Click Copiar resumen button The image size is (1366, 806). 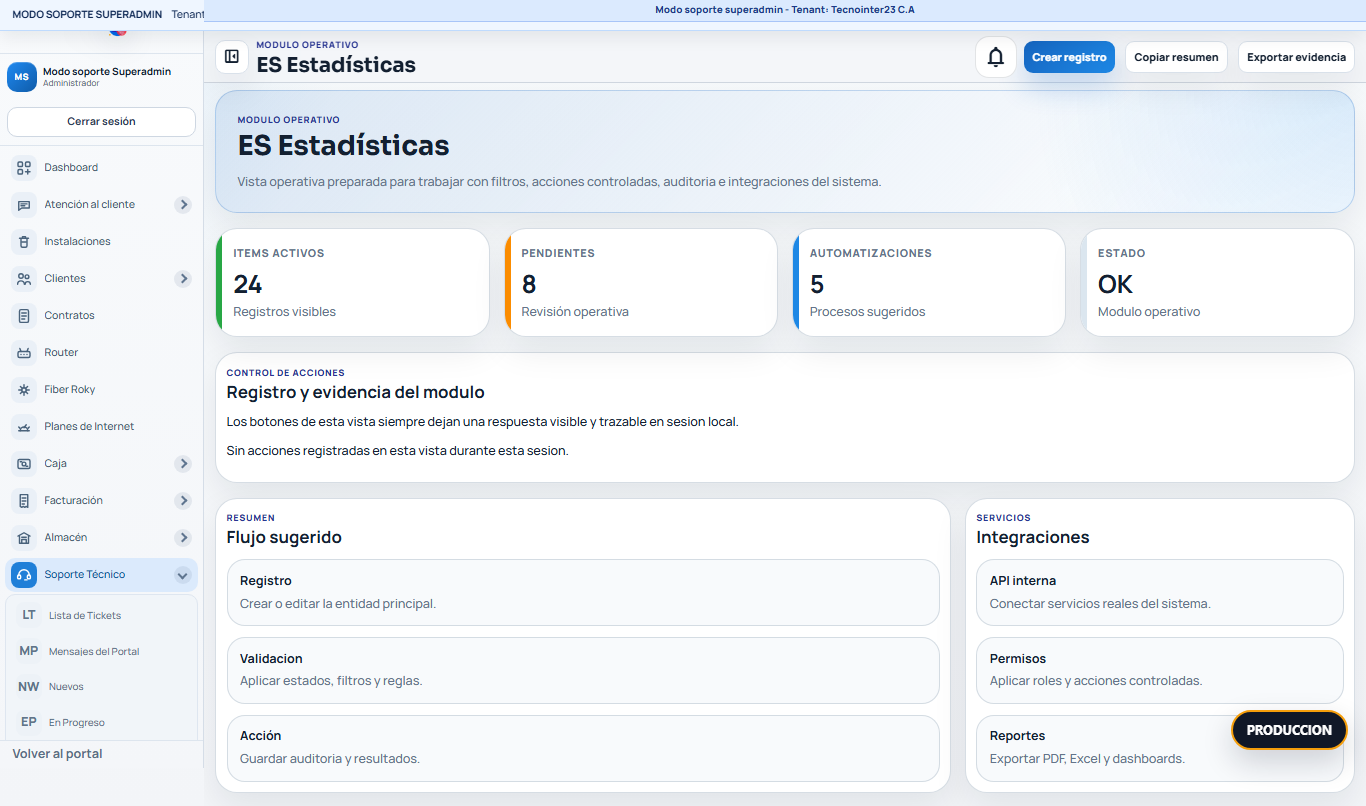pos(1176,57)
